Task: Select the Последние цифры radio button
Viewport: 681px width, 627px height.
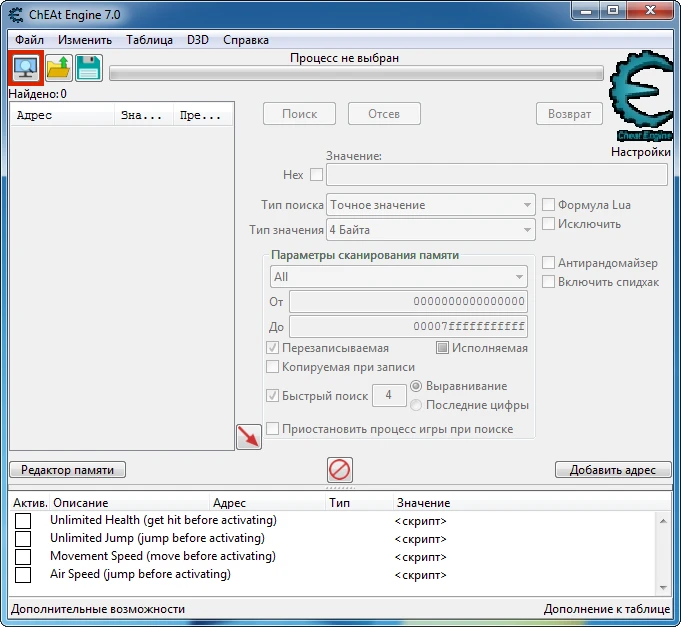Action: pos(416,405)
